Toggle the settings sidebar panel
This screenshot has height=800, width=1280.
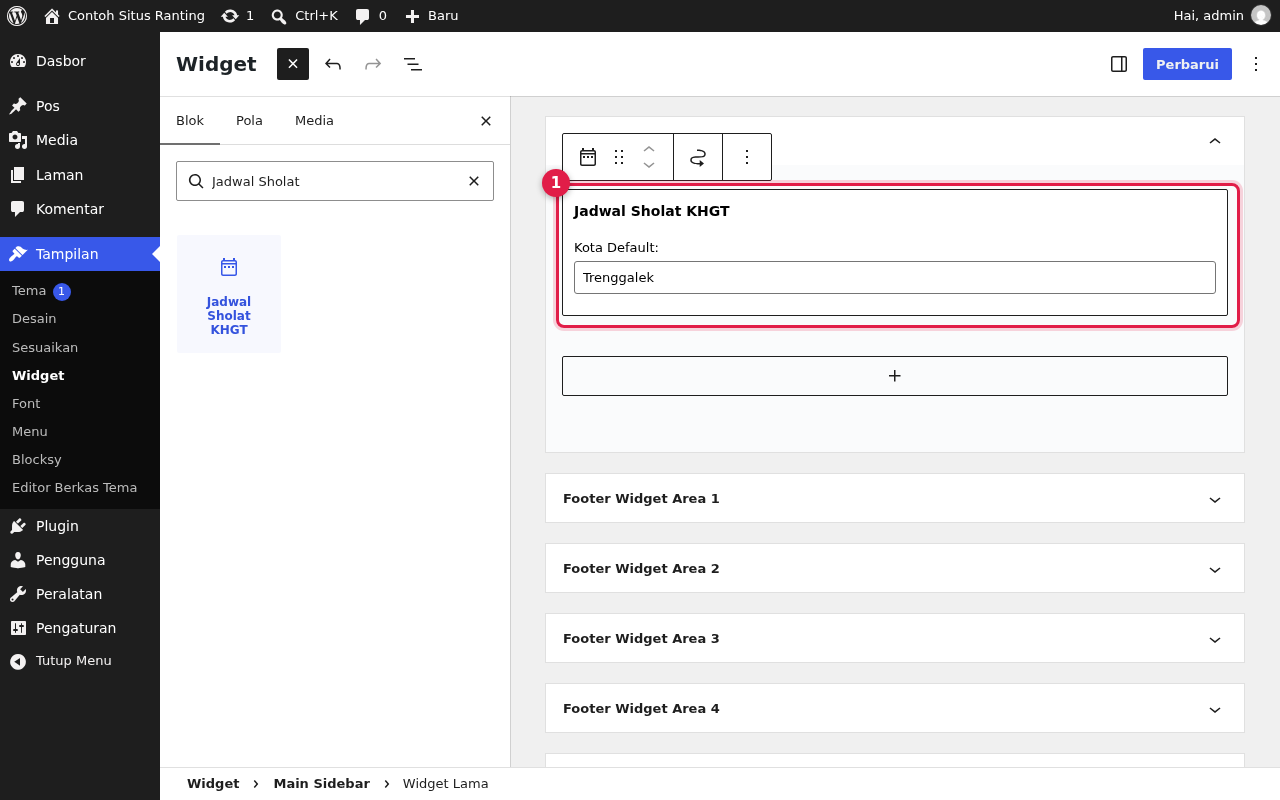coord(1119,64)
